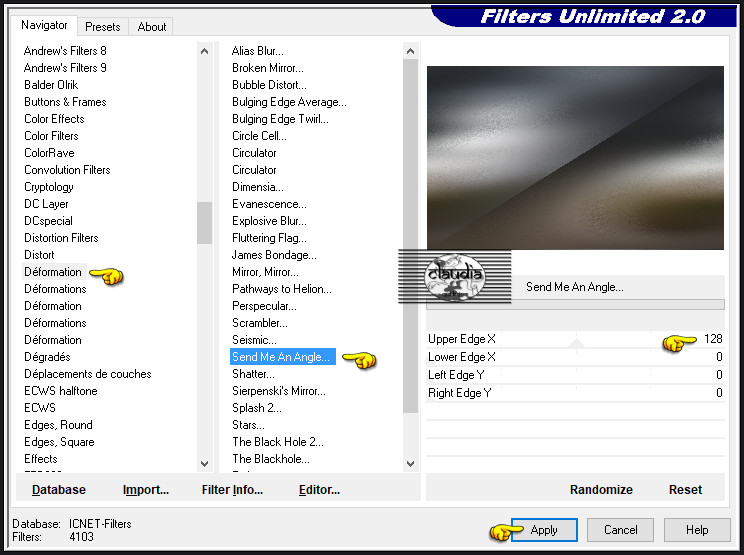Adjust the Lower Edge X slider
The image size is (744, 555).
[x=575, y=357]
